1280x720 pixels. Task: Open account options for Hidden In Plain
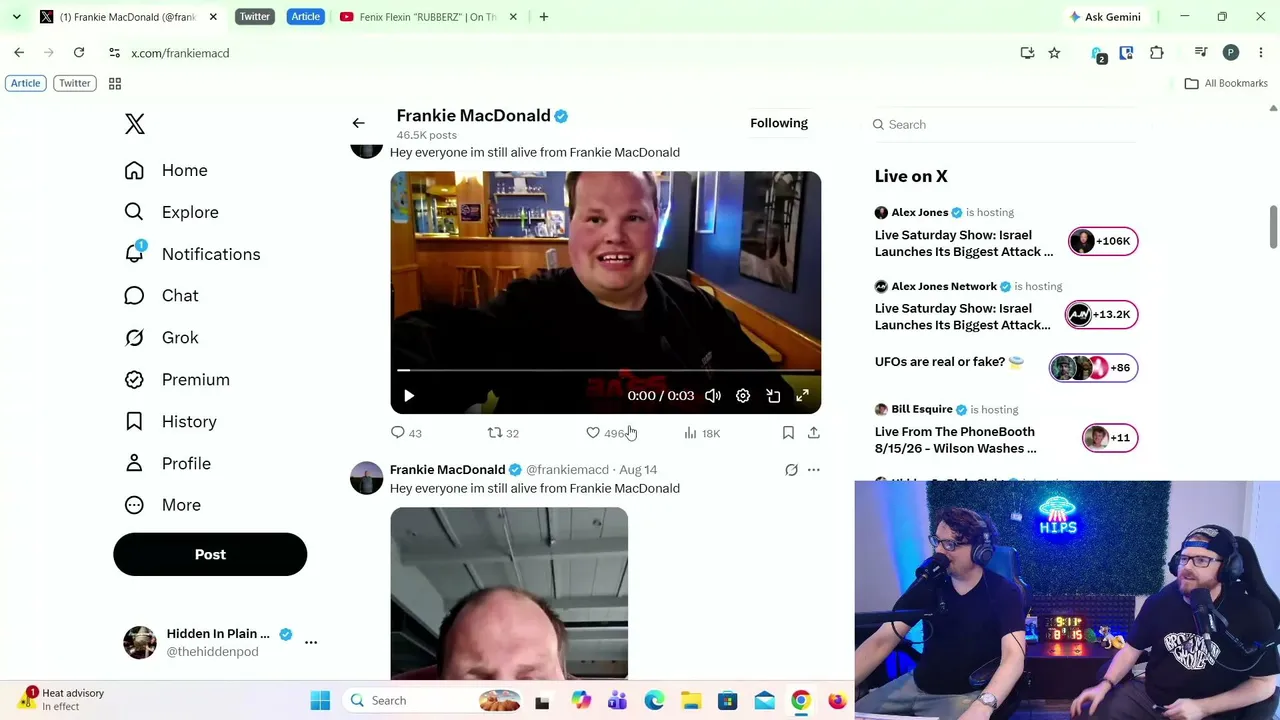click(x=311, y=642)
